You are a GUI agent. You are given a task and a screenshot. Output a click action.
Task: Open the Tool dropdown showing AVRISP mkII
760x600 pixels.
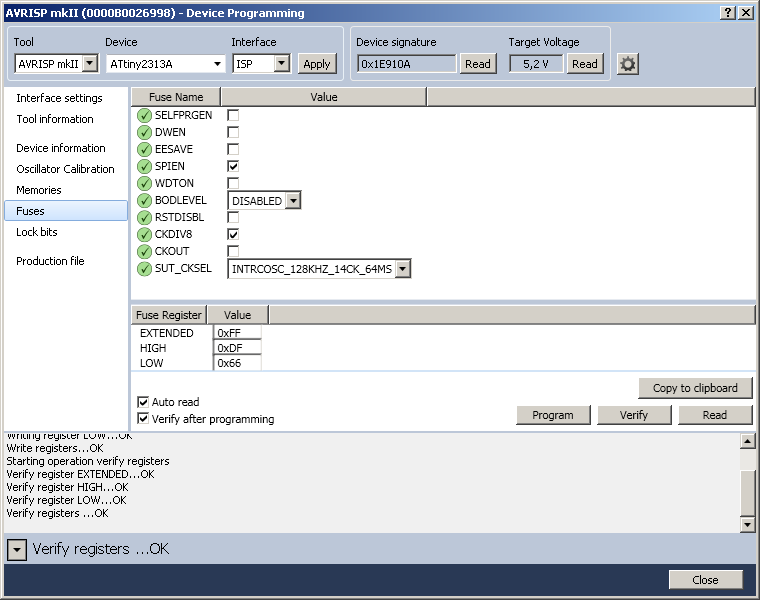point(56,63)
